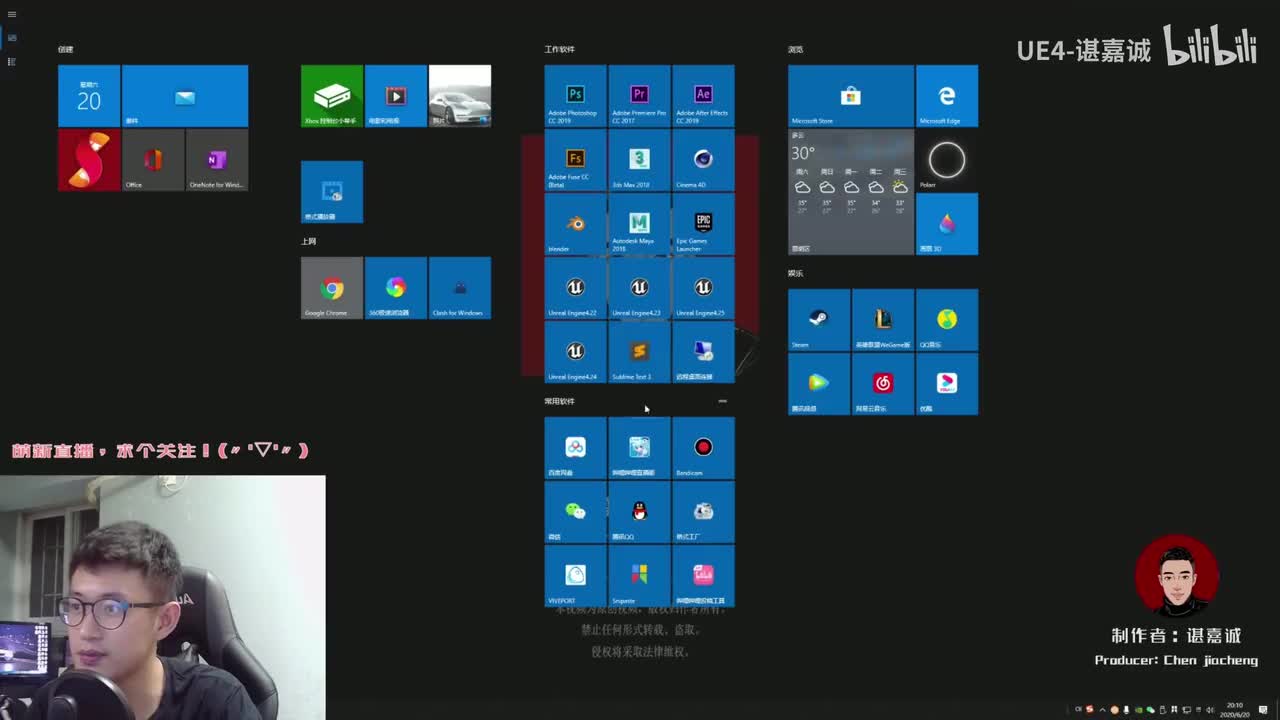1280x720 pixels.
Task: Open Adobe Photoshop CC 2019 tile
Action: [575, 96]
